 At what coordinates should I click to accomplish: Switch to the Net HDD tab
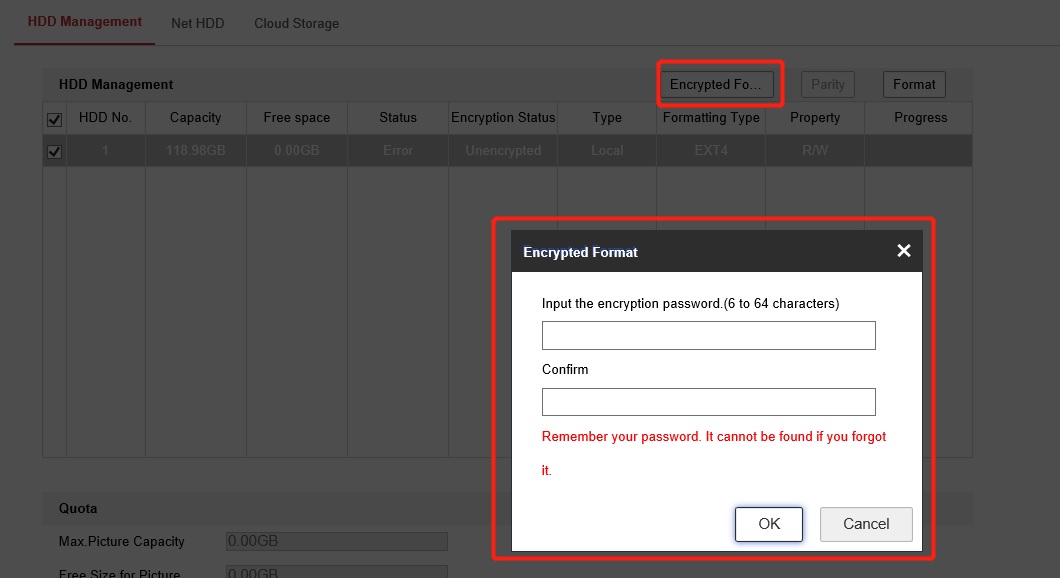197,23
